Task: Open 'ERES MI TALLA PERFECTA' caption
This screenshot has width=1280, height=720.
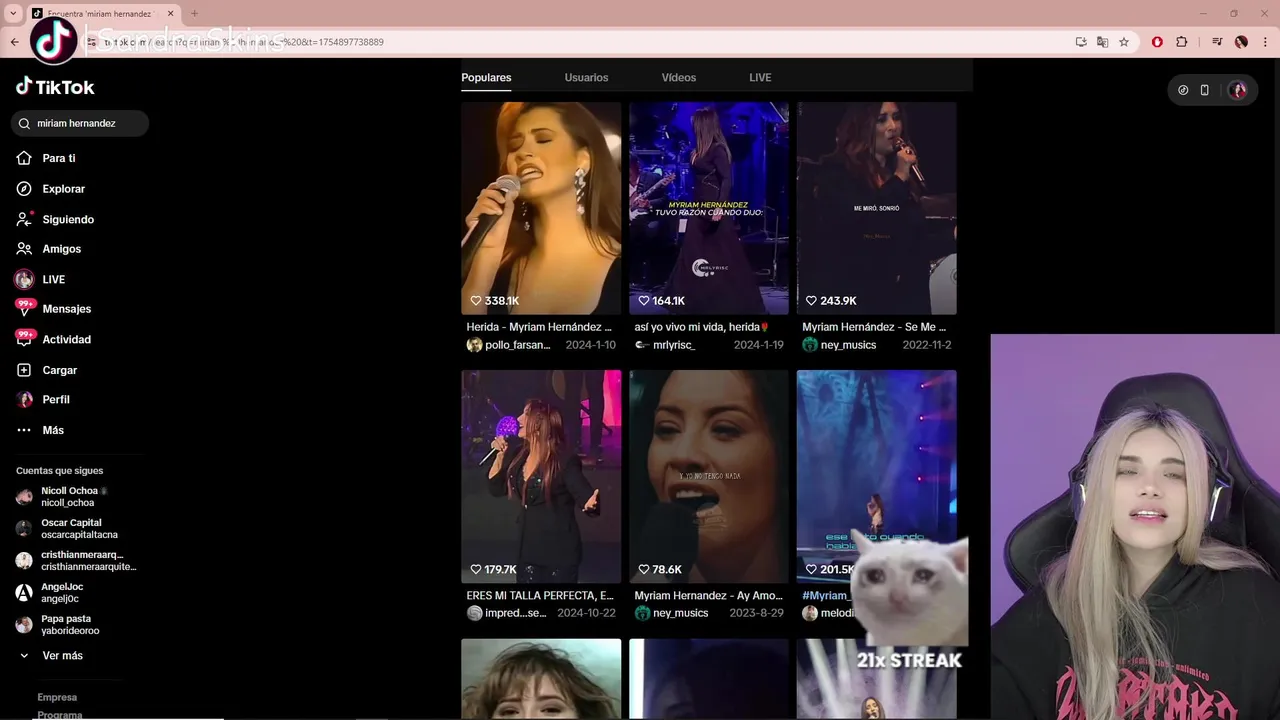Action: tap(540, 596)
